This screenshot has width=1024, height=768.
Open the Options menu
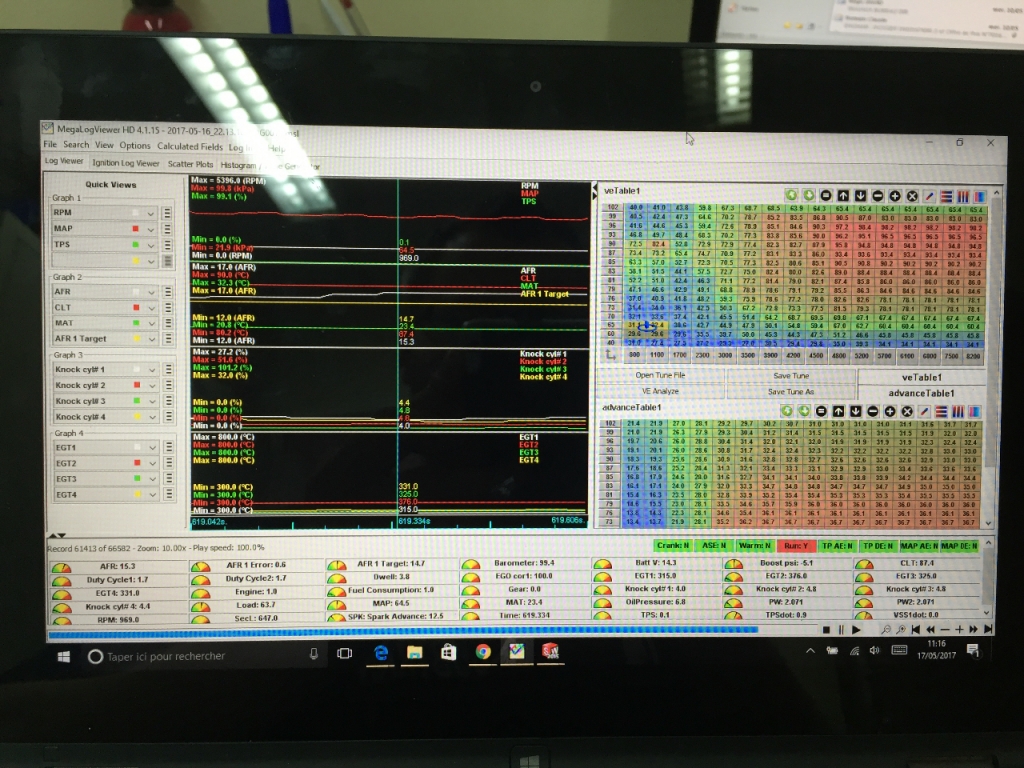point(135,146)
